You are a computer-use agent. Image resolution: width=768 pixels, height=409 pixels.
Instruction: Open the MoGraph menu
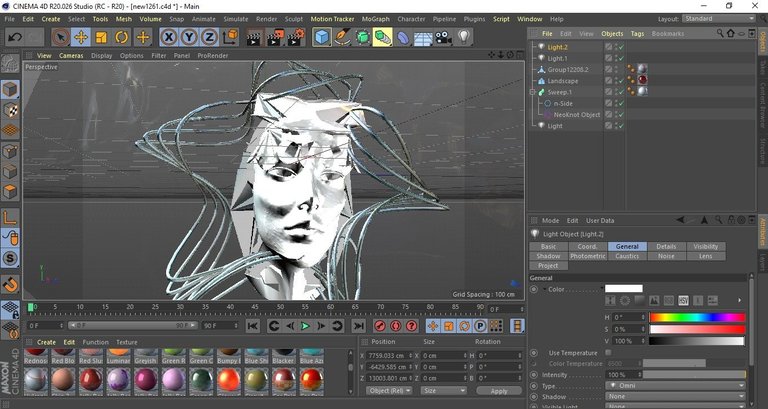pyautogui.click(x=376, y=19)
